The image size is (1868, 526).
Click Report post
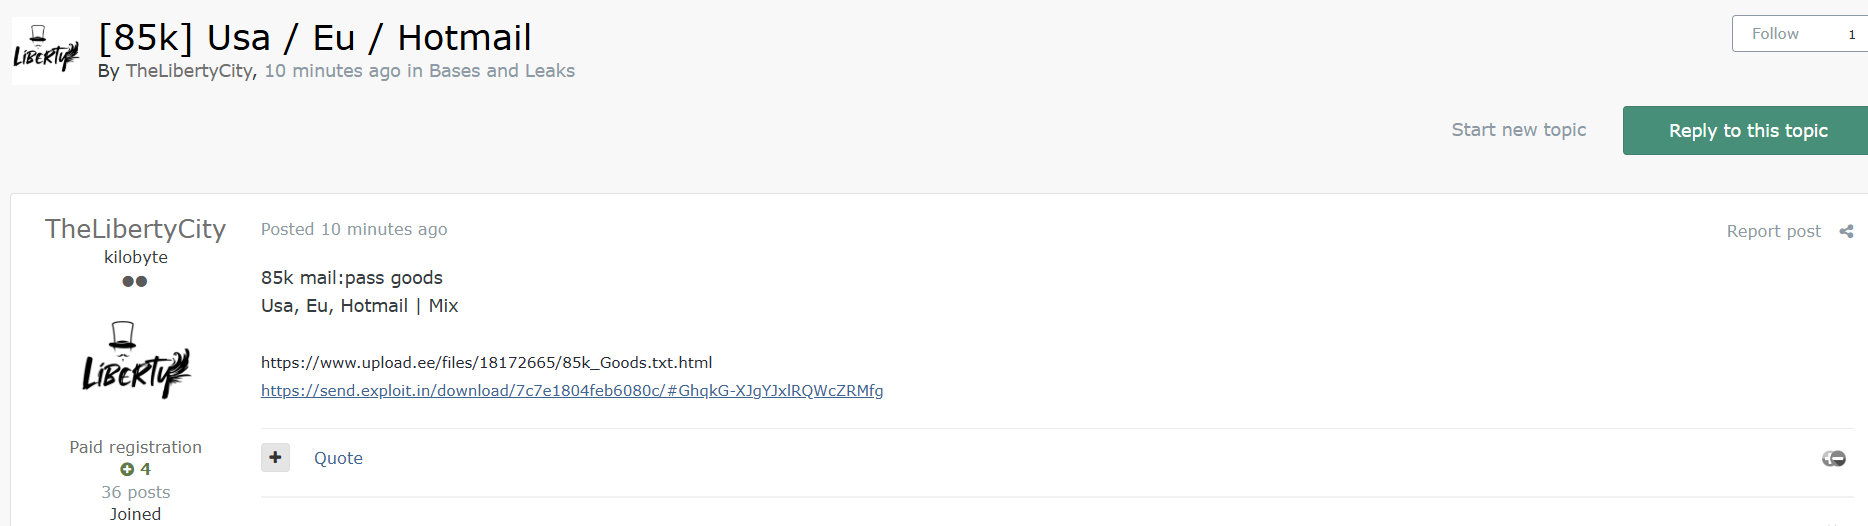(x=1773, y=231)
